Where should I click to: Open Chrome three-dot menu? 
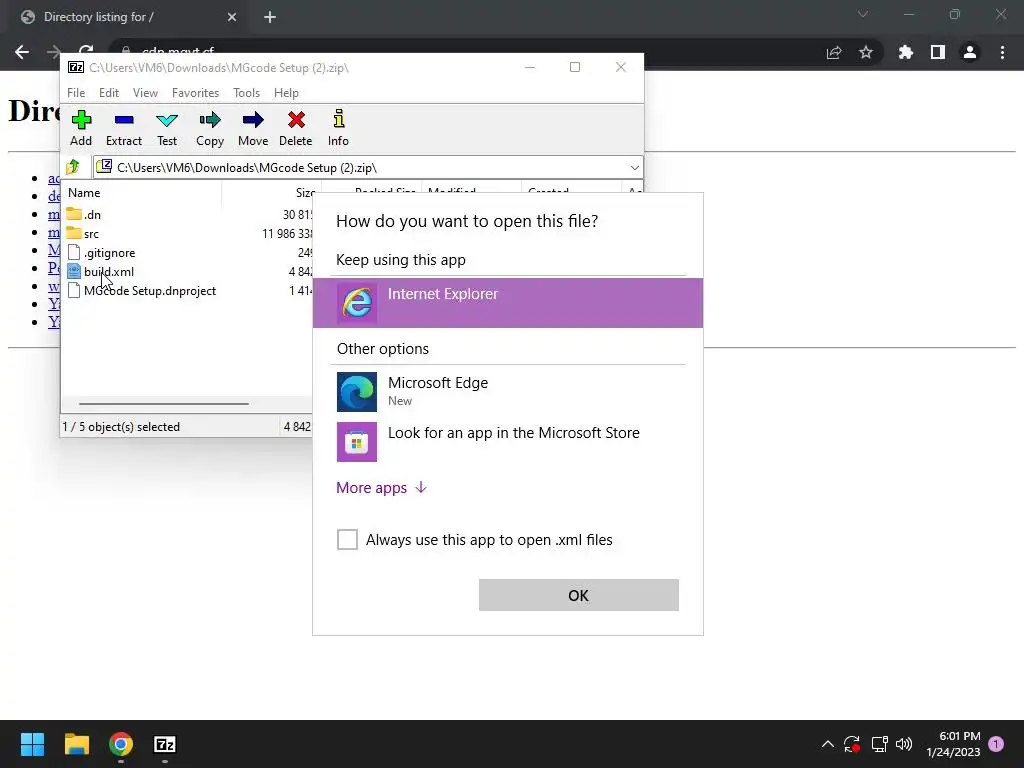click(1002, 52)
